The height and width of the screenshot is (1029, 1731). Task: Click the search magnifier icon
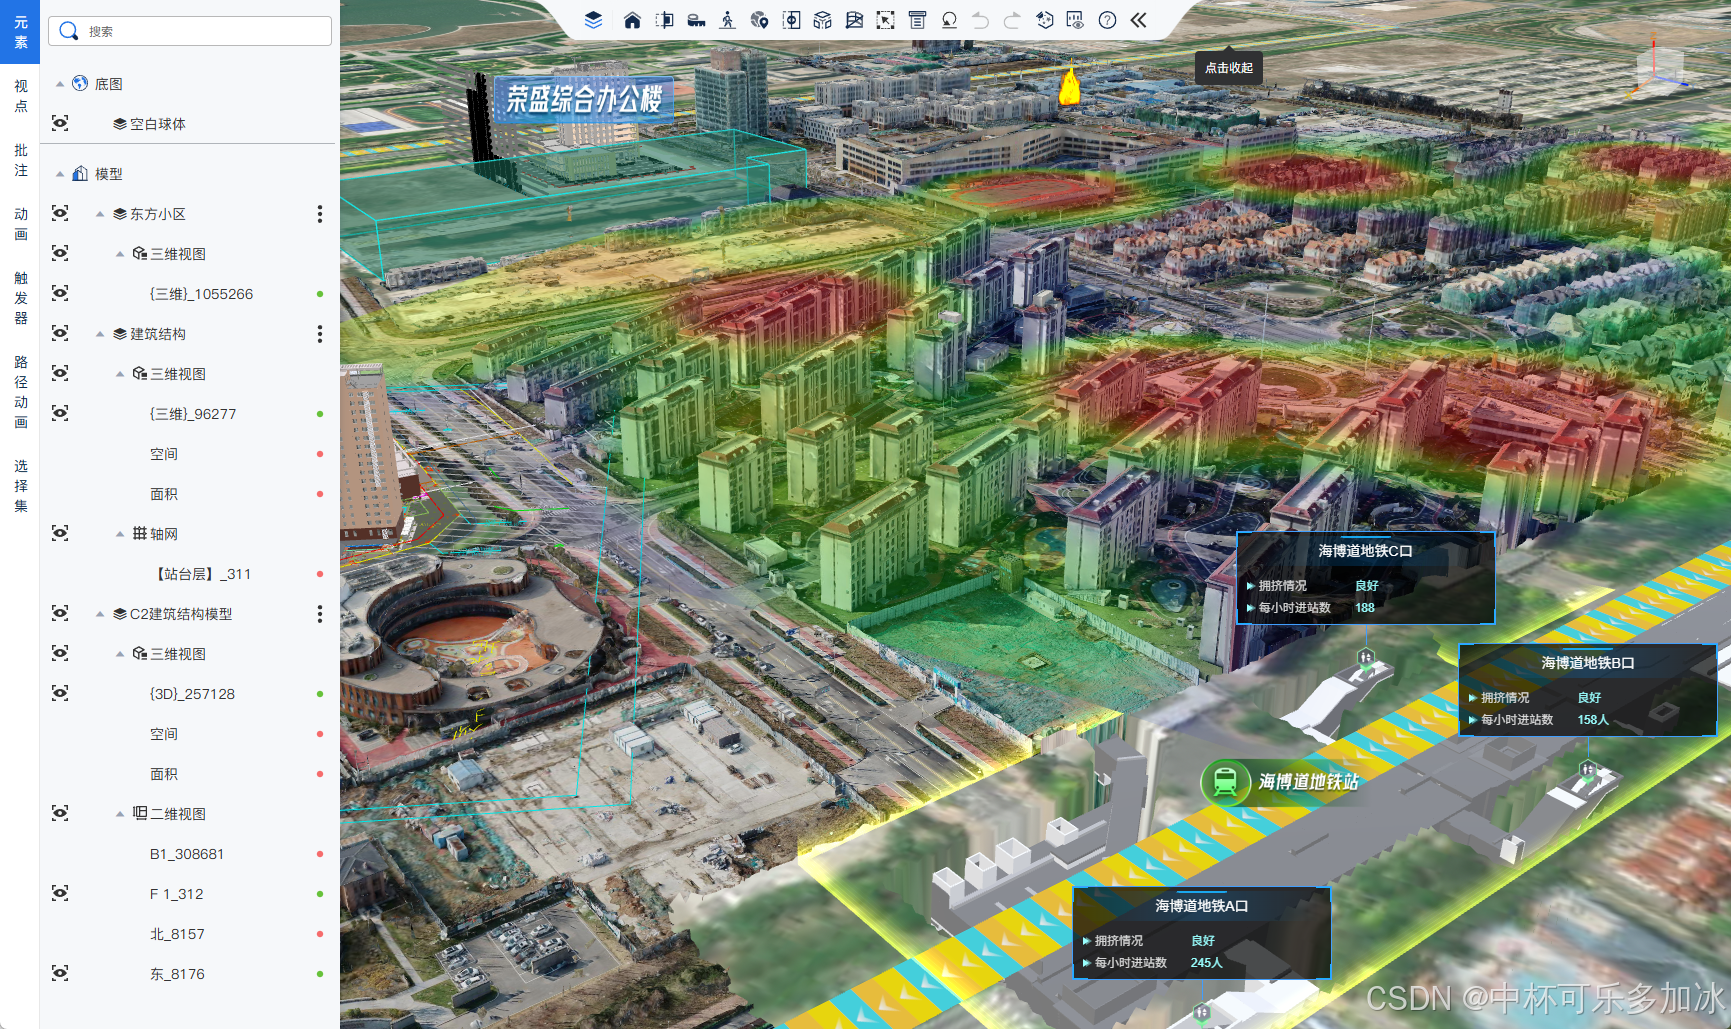(x=68, y=31)
